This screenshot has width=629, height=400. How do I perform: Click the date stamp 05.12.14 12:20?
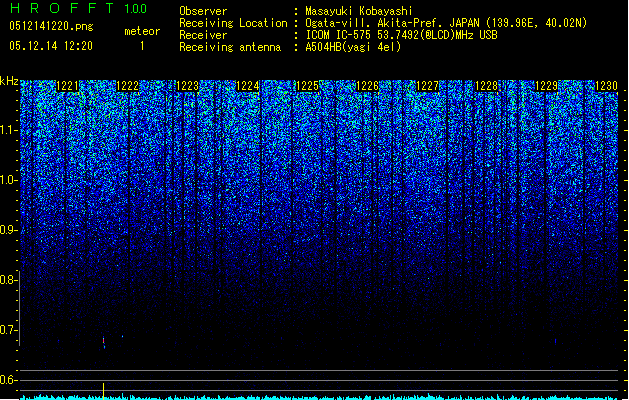click(x=51, y=45)
